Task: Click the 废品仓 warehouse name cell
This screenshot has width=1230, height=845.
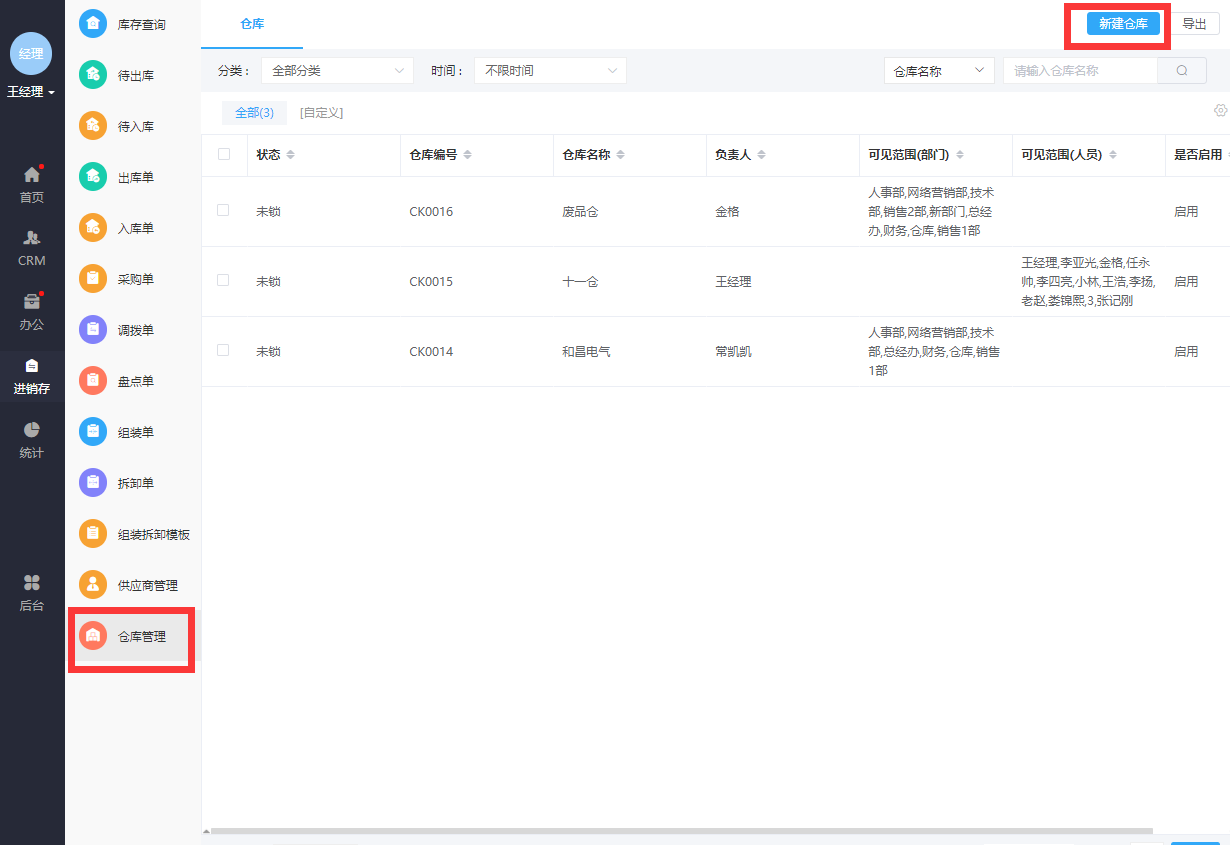Action: point(580,212)
